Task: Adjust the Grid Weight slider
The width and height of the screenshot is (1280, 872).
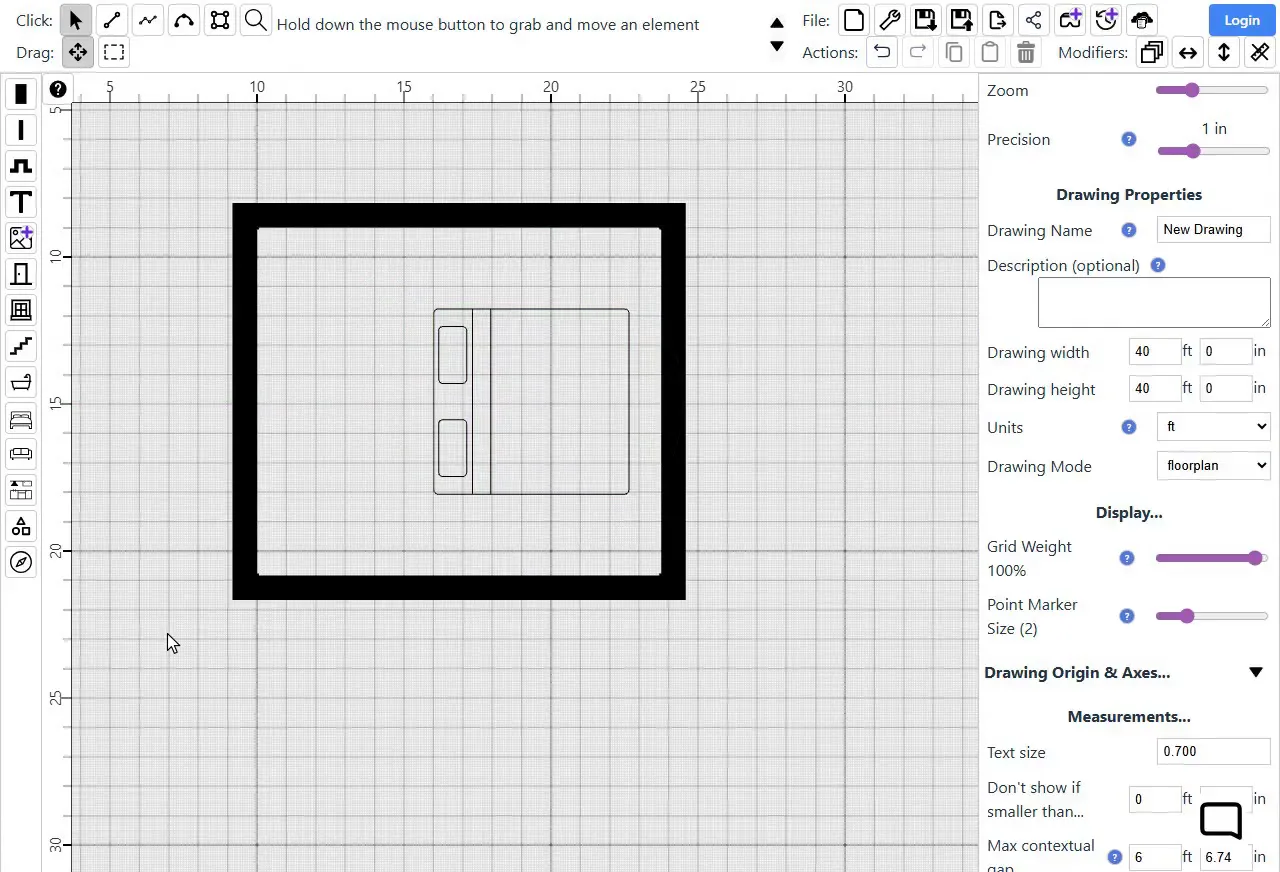Action: 1212,558
